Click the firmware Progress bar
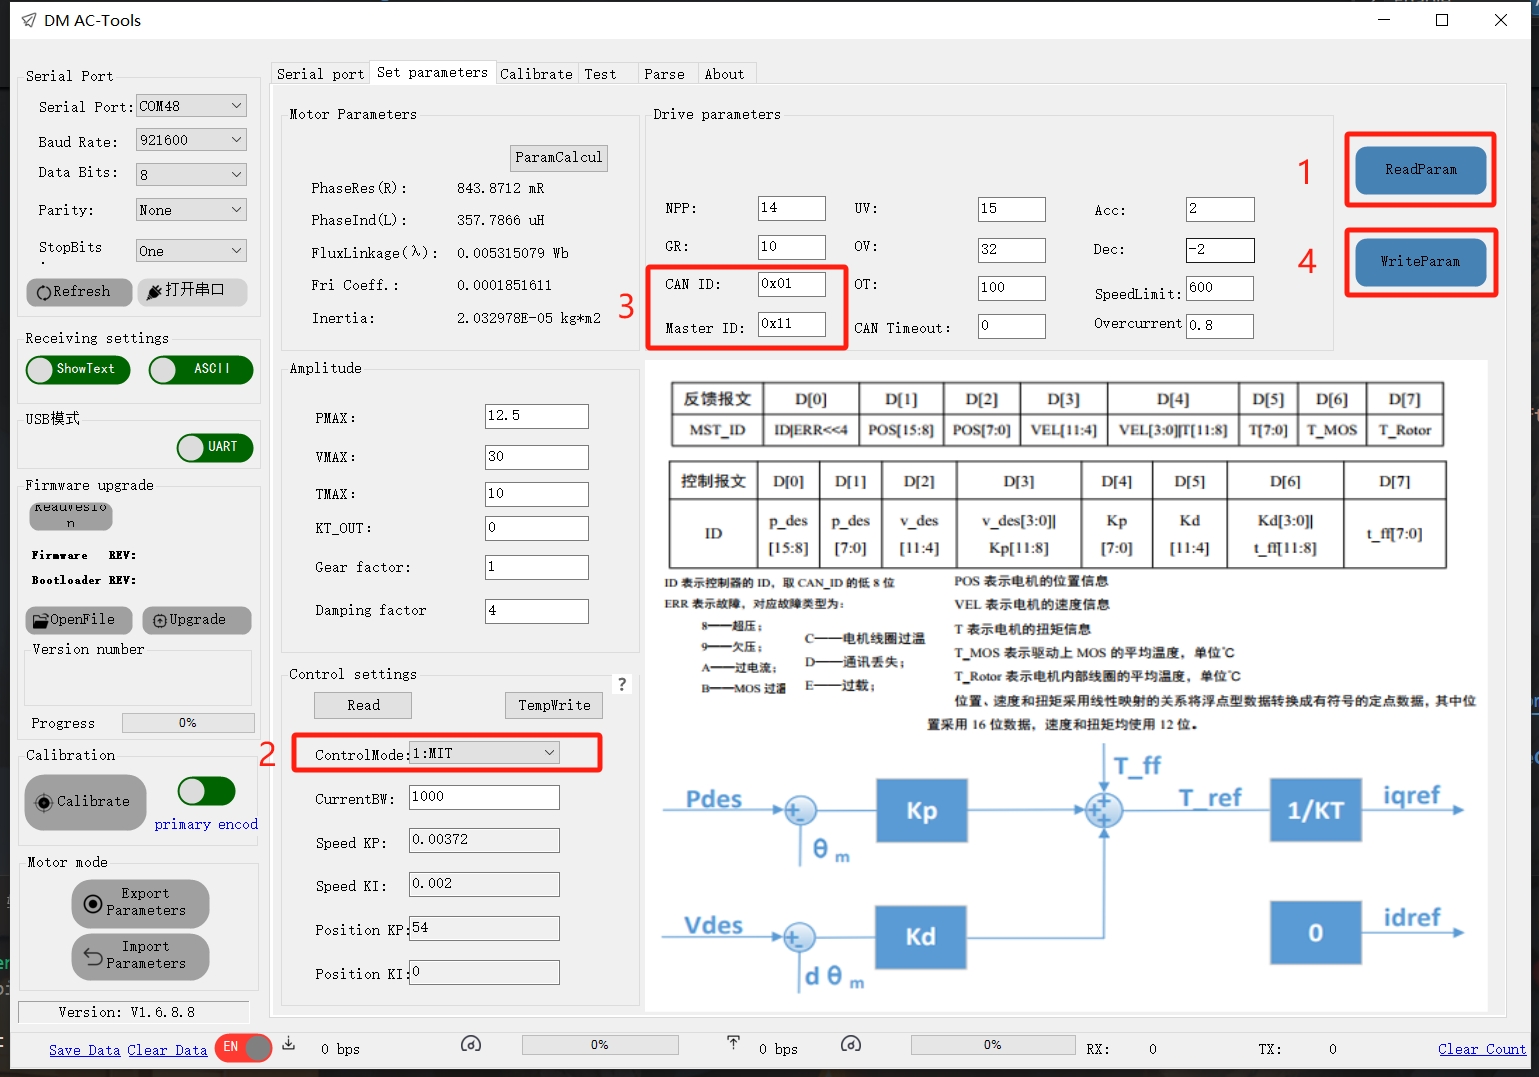Image resolution: width=1539 pixels, height=1077 pixels. tap(188, 723)
